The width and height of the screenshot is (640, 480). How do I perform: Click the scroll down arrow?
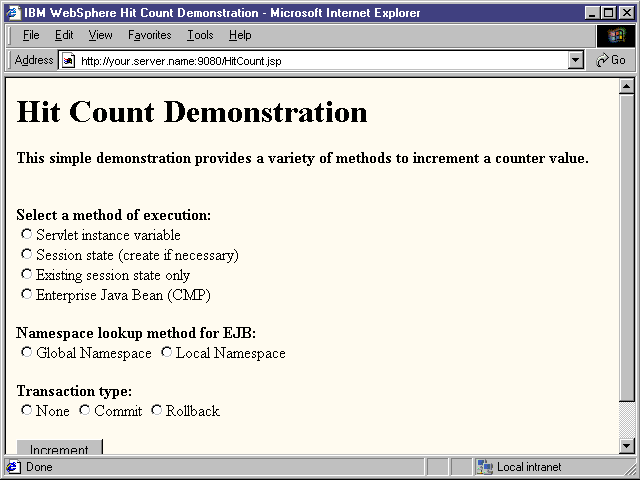pos(627,446)
